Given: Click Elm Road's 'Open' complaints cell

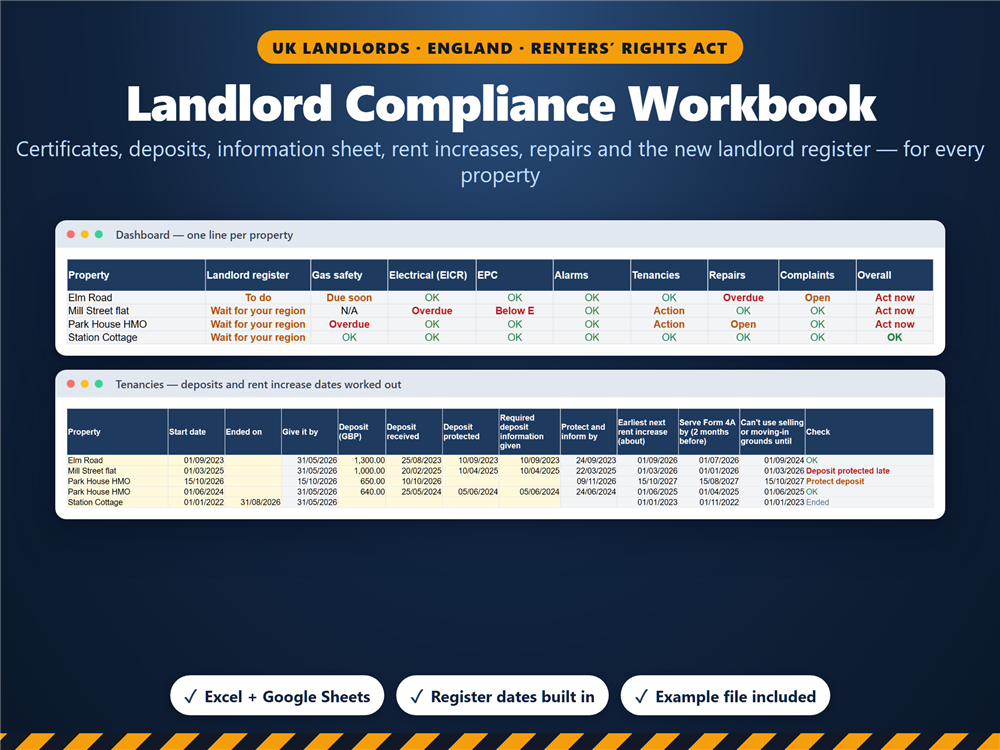Looking at the screenshot, I should (x=817, y=298).
